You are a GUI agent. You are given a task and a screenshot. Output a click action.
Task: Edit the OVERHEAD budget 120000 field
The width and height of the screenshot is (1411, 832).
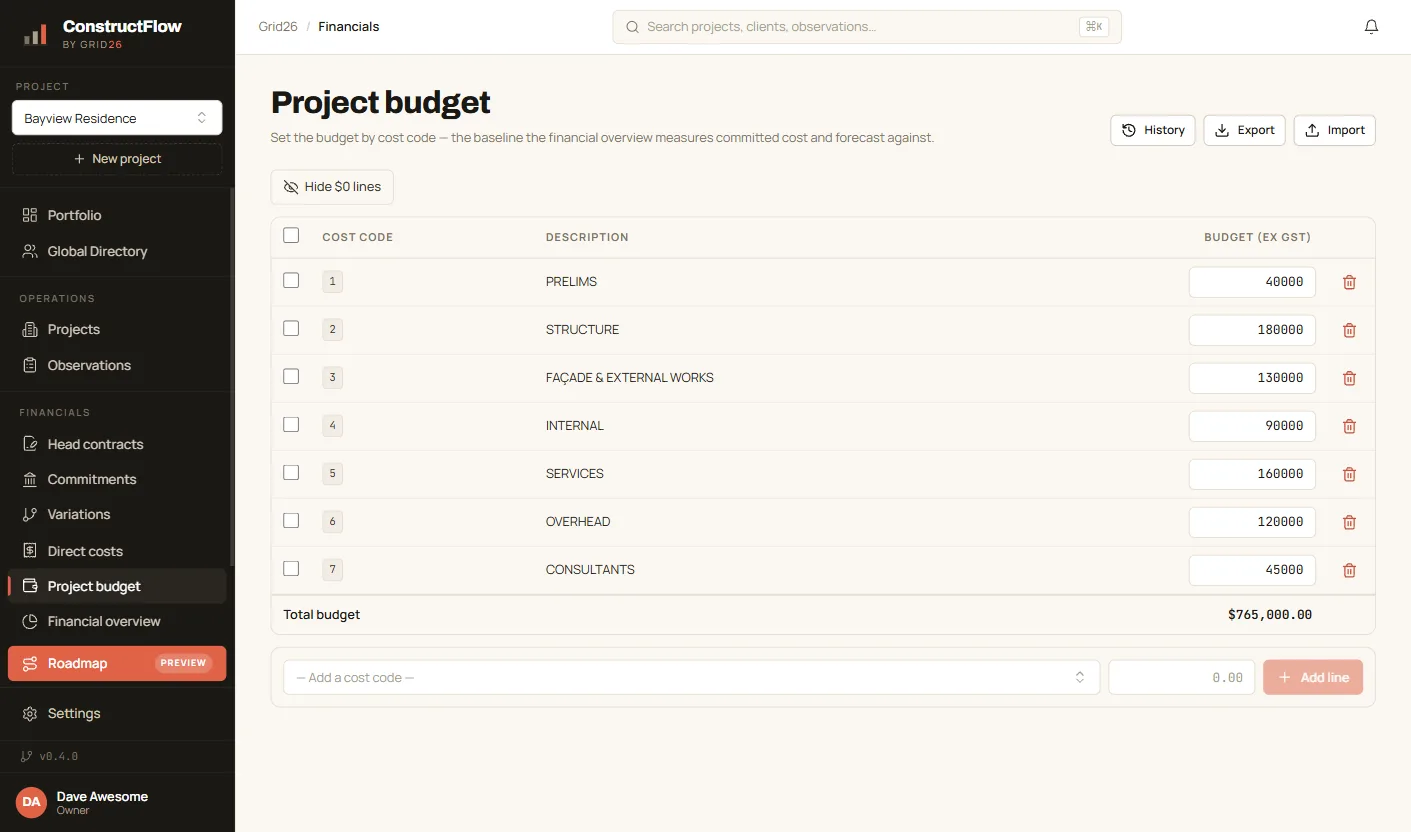[x=1252, y=522]
